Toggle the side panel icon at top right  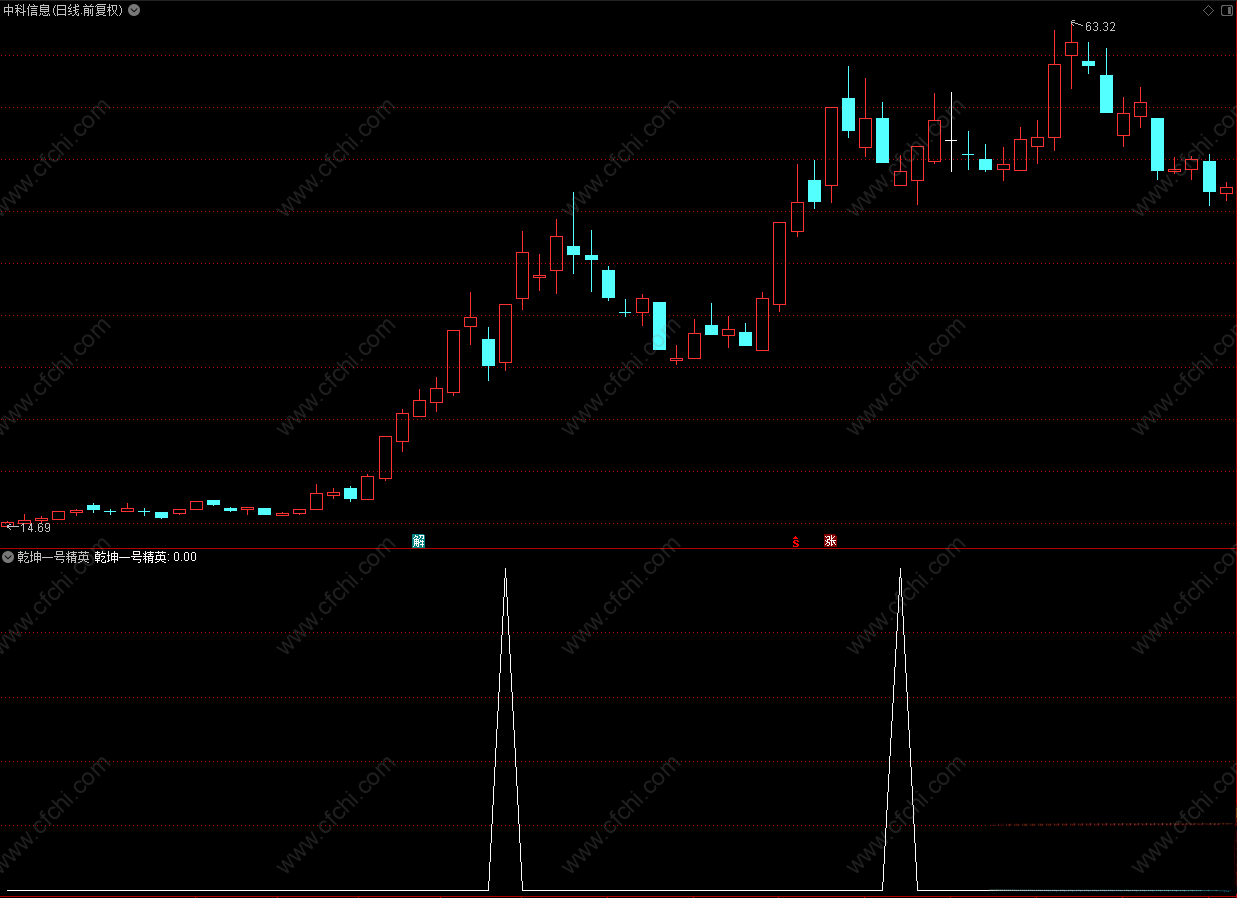click(x=1227, y=10)
